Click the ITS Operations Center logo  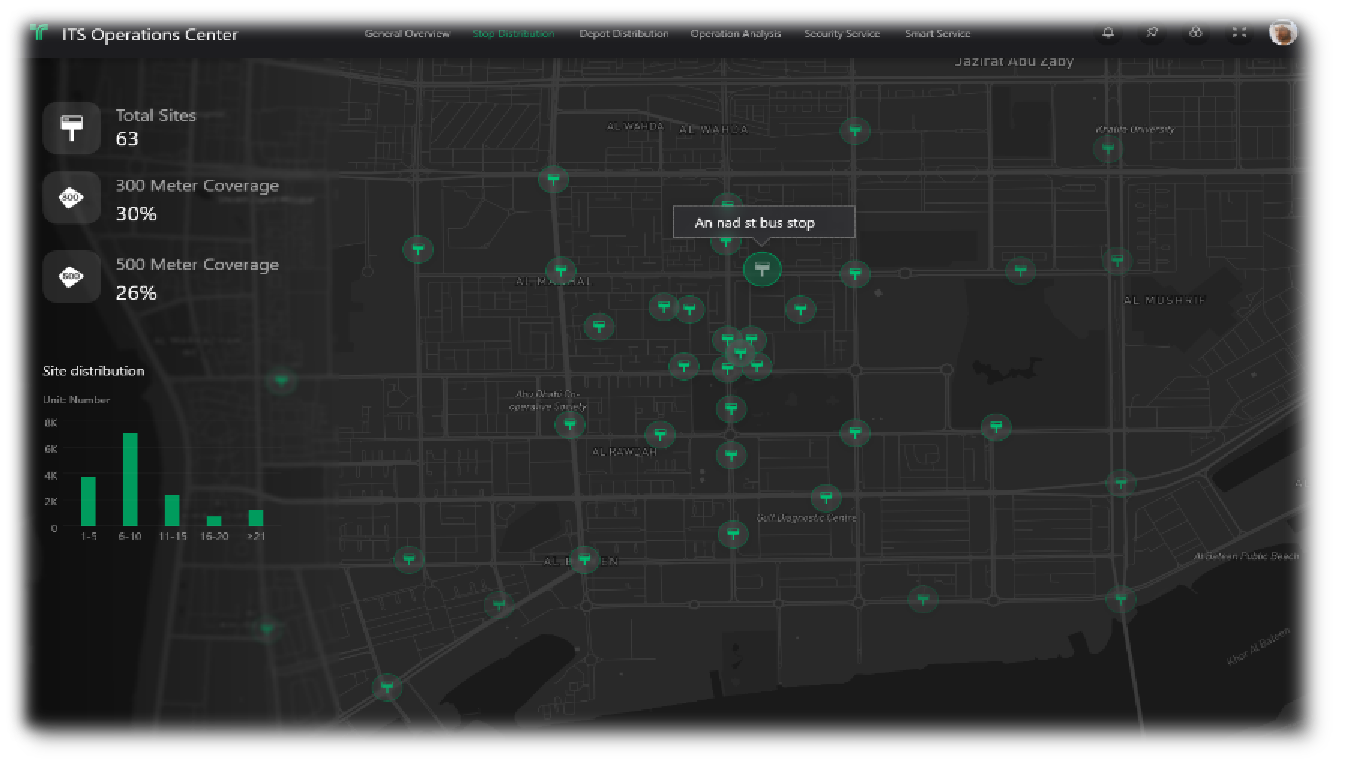(39, 34)
